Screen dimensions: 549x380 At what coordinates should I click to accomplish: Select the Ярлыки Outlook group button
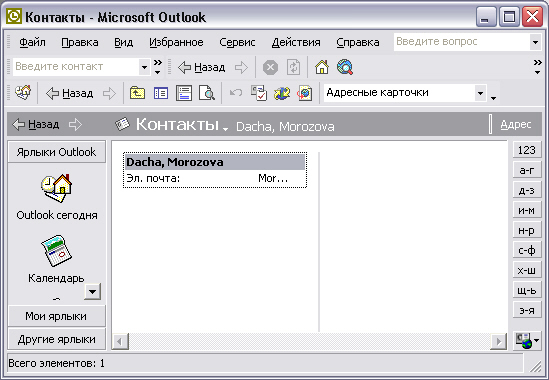[x=56, y=152]
